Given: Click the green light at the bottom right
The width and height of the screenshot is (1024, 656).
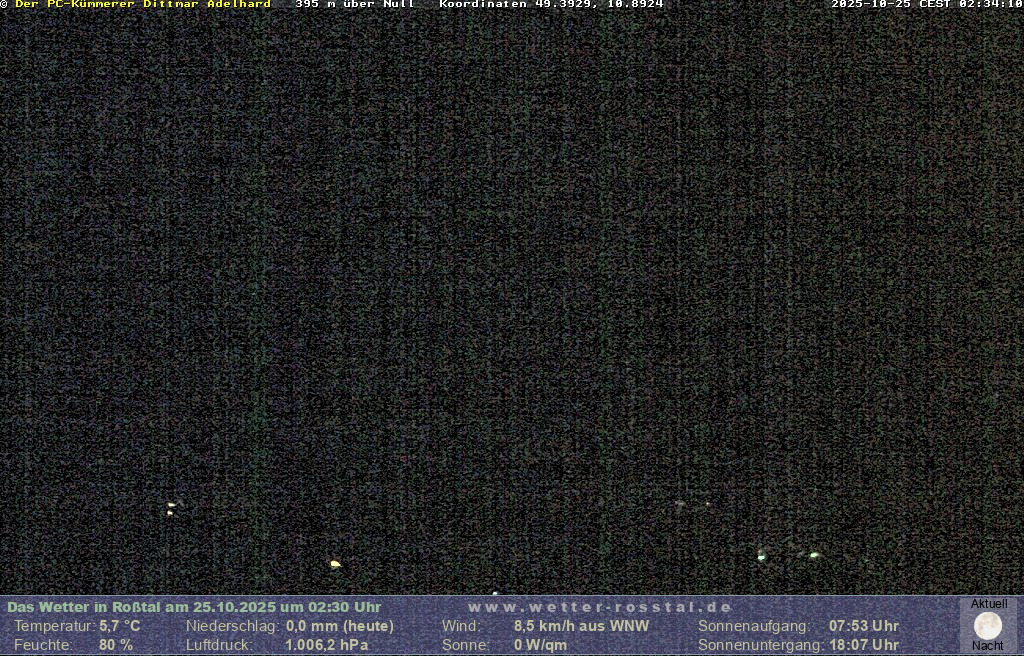Looking at the screenshot, I should click(814, 555).
